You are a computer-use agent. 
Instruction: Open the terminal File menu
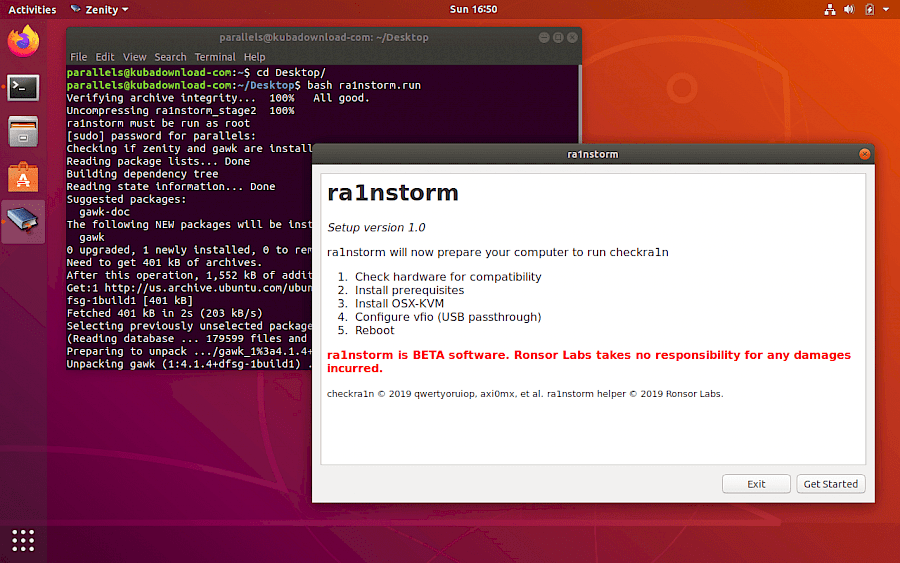[78, 57]
